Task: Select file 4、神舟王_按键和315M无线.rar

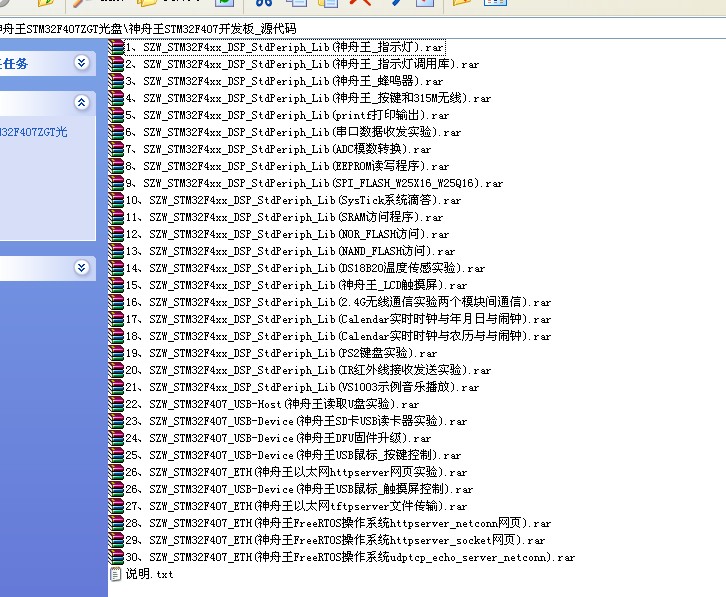Action: [308, 98]
